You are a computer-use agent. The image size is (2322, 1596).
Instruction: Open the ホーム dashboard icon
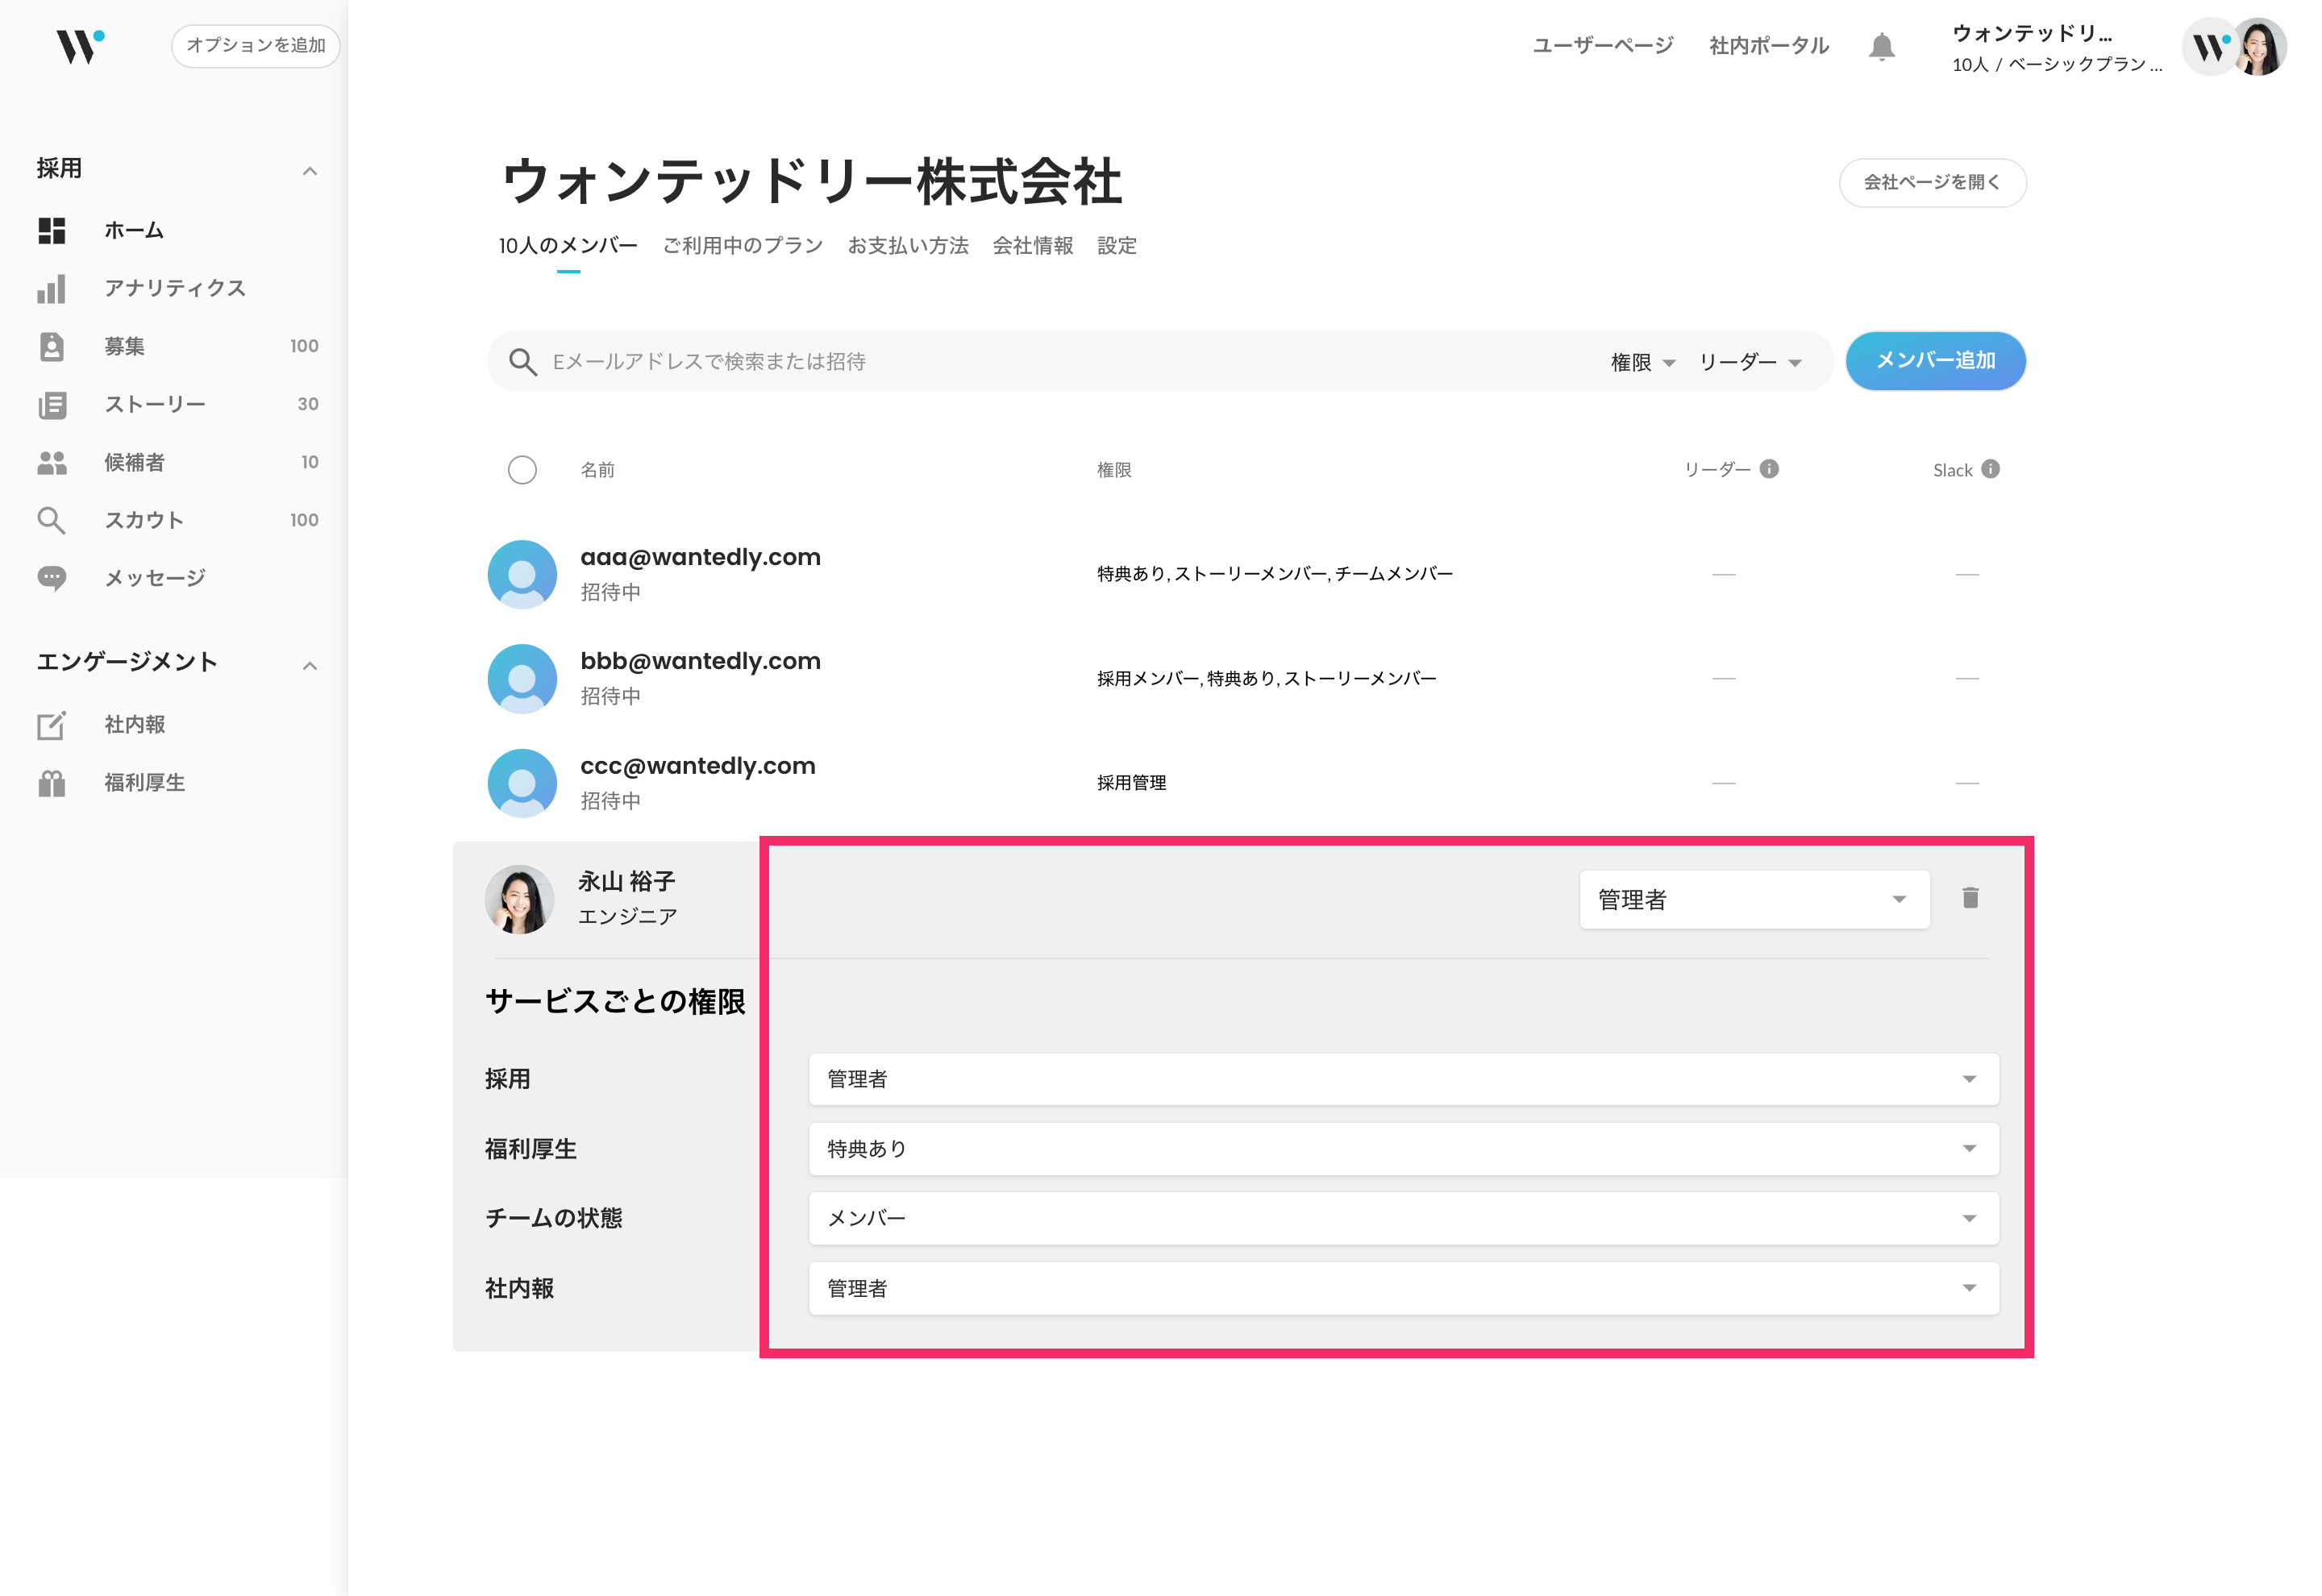point(52,231)
